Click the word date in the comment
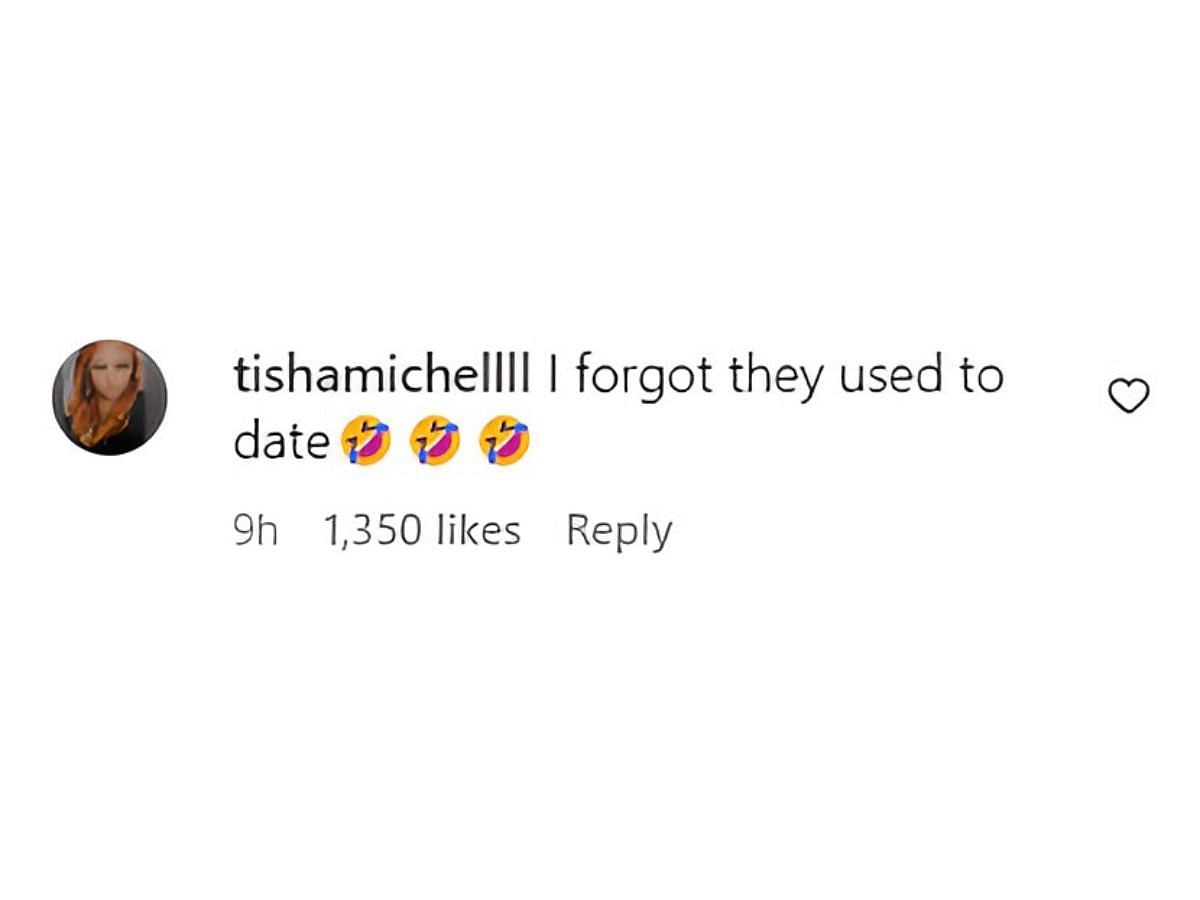The image size is (1200, 900). coord(281,443)
